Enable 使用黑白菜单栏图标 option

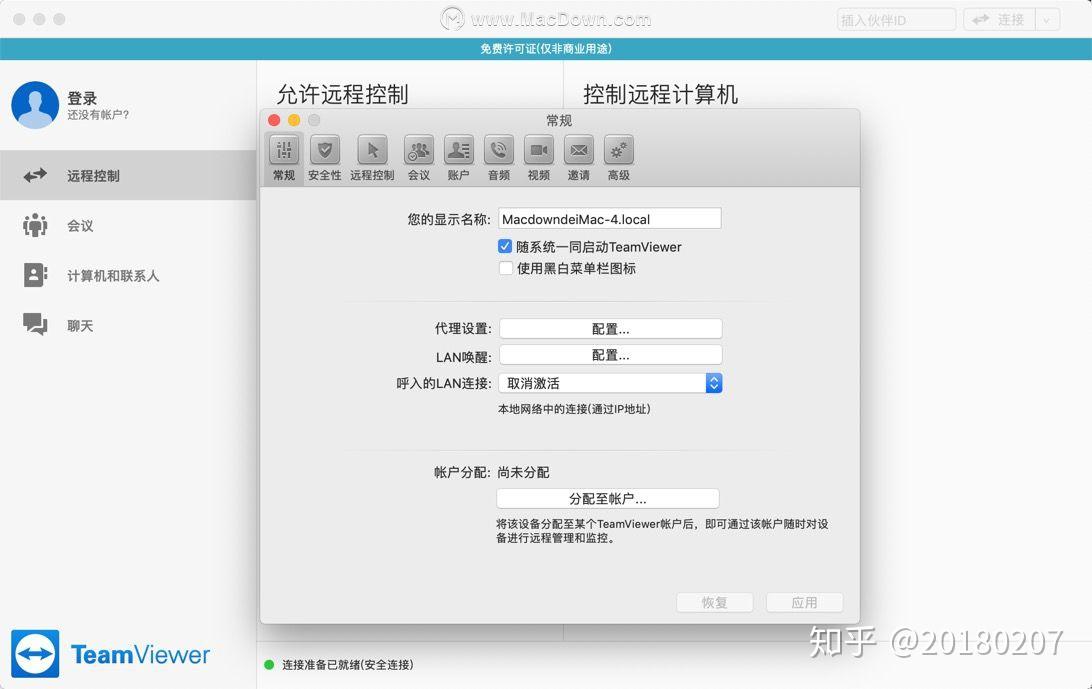(506, 268)
